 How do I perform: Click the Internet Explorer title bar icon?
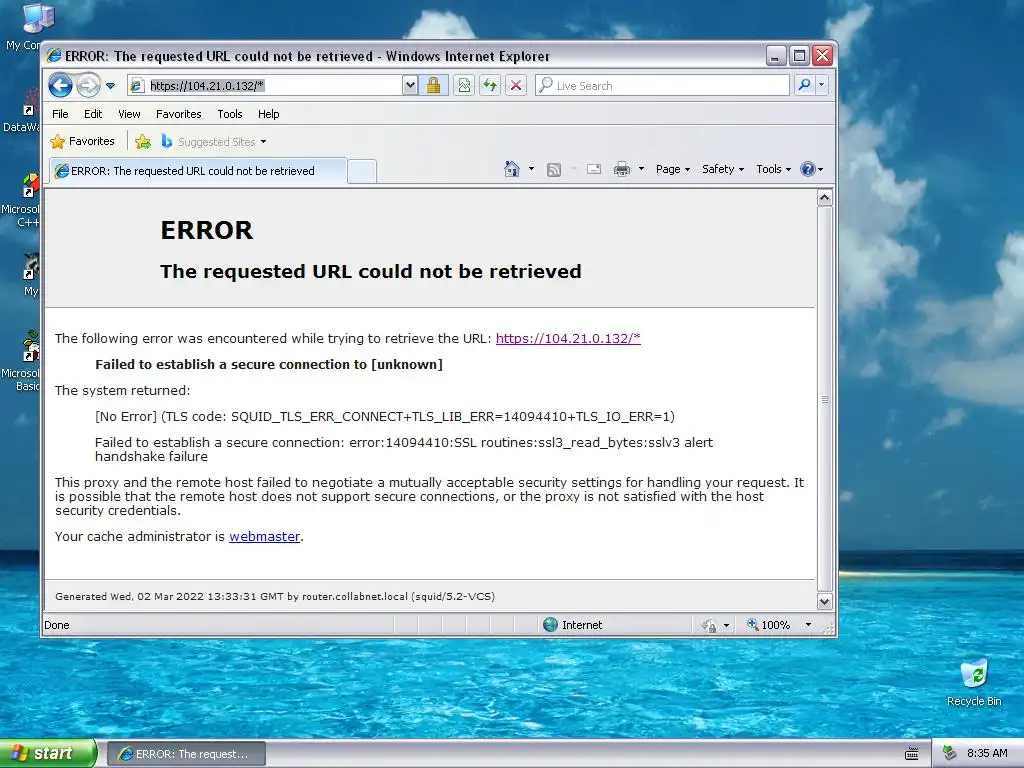pos(54,56)
